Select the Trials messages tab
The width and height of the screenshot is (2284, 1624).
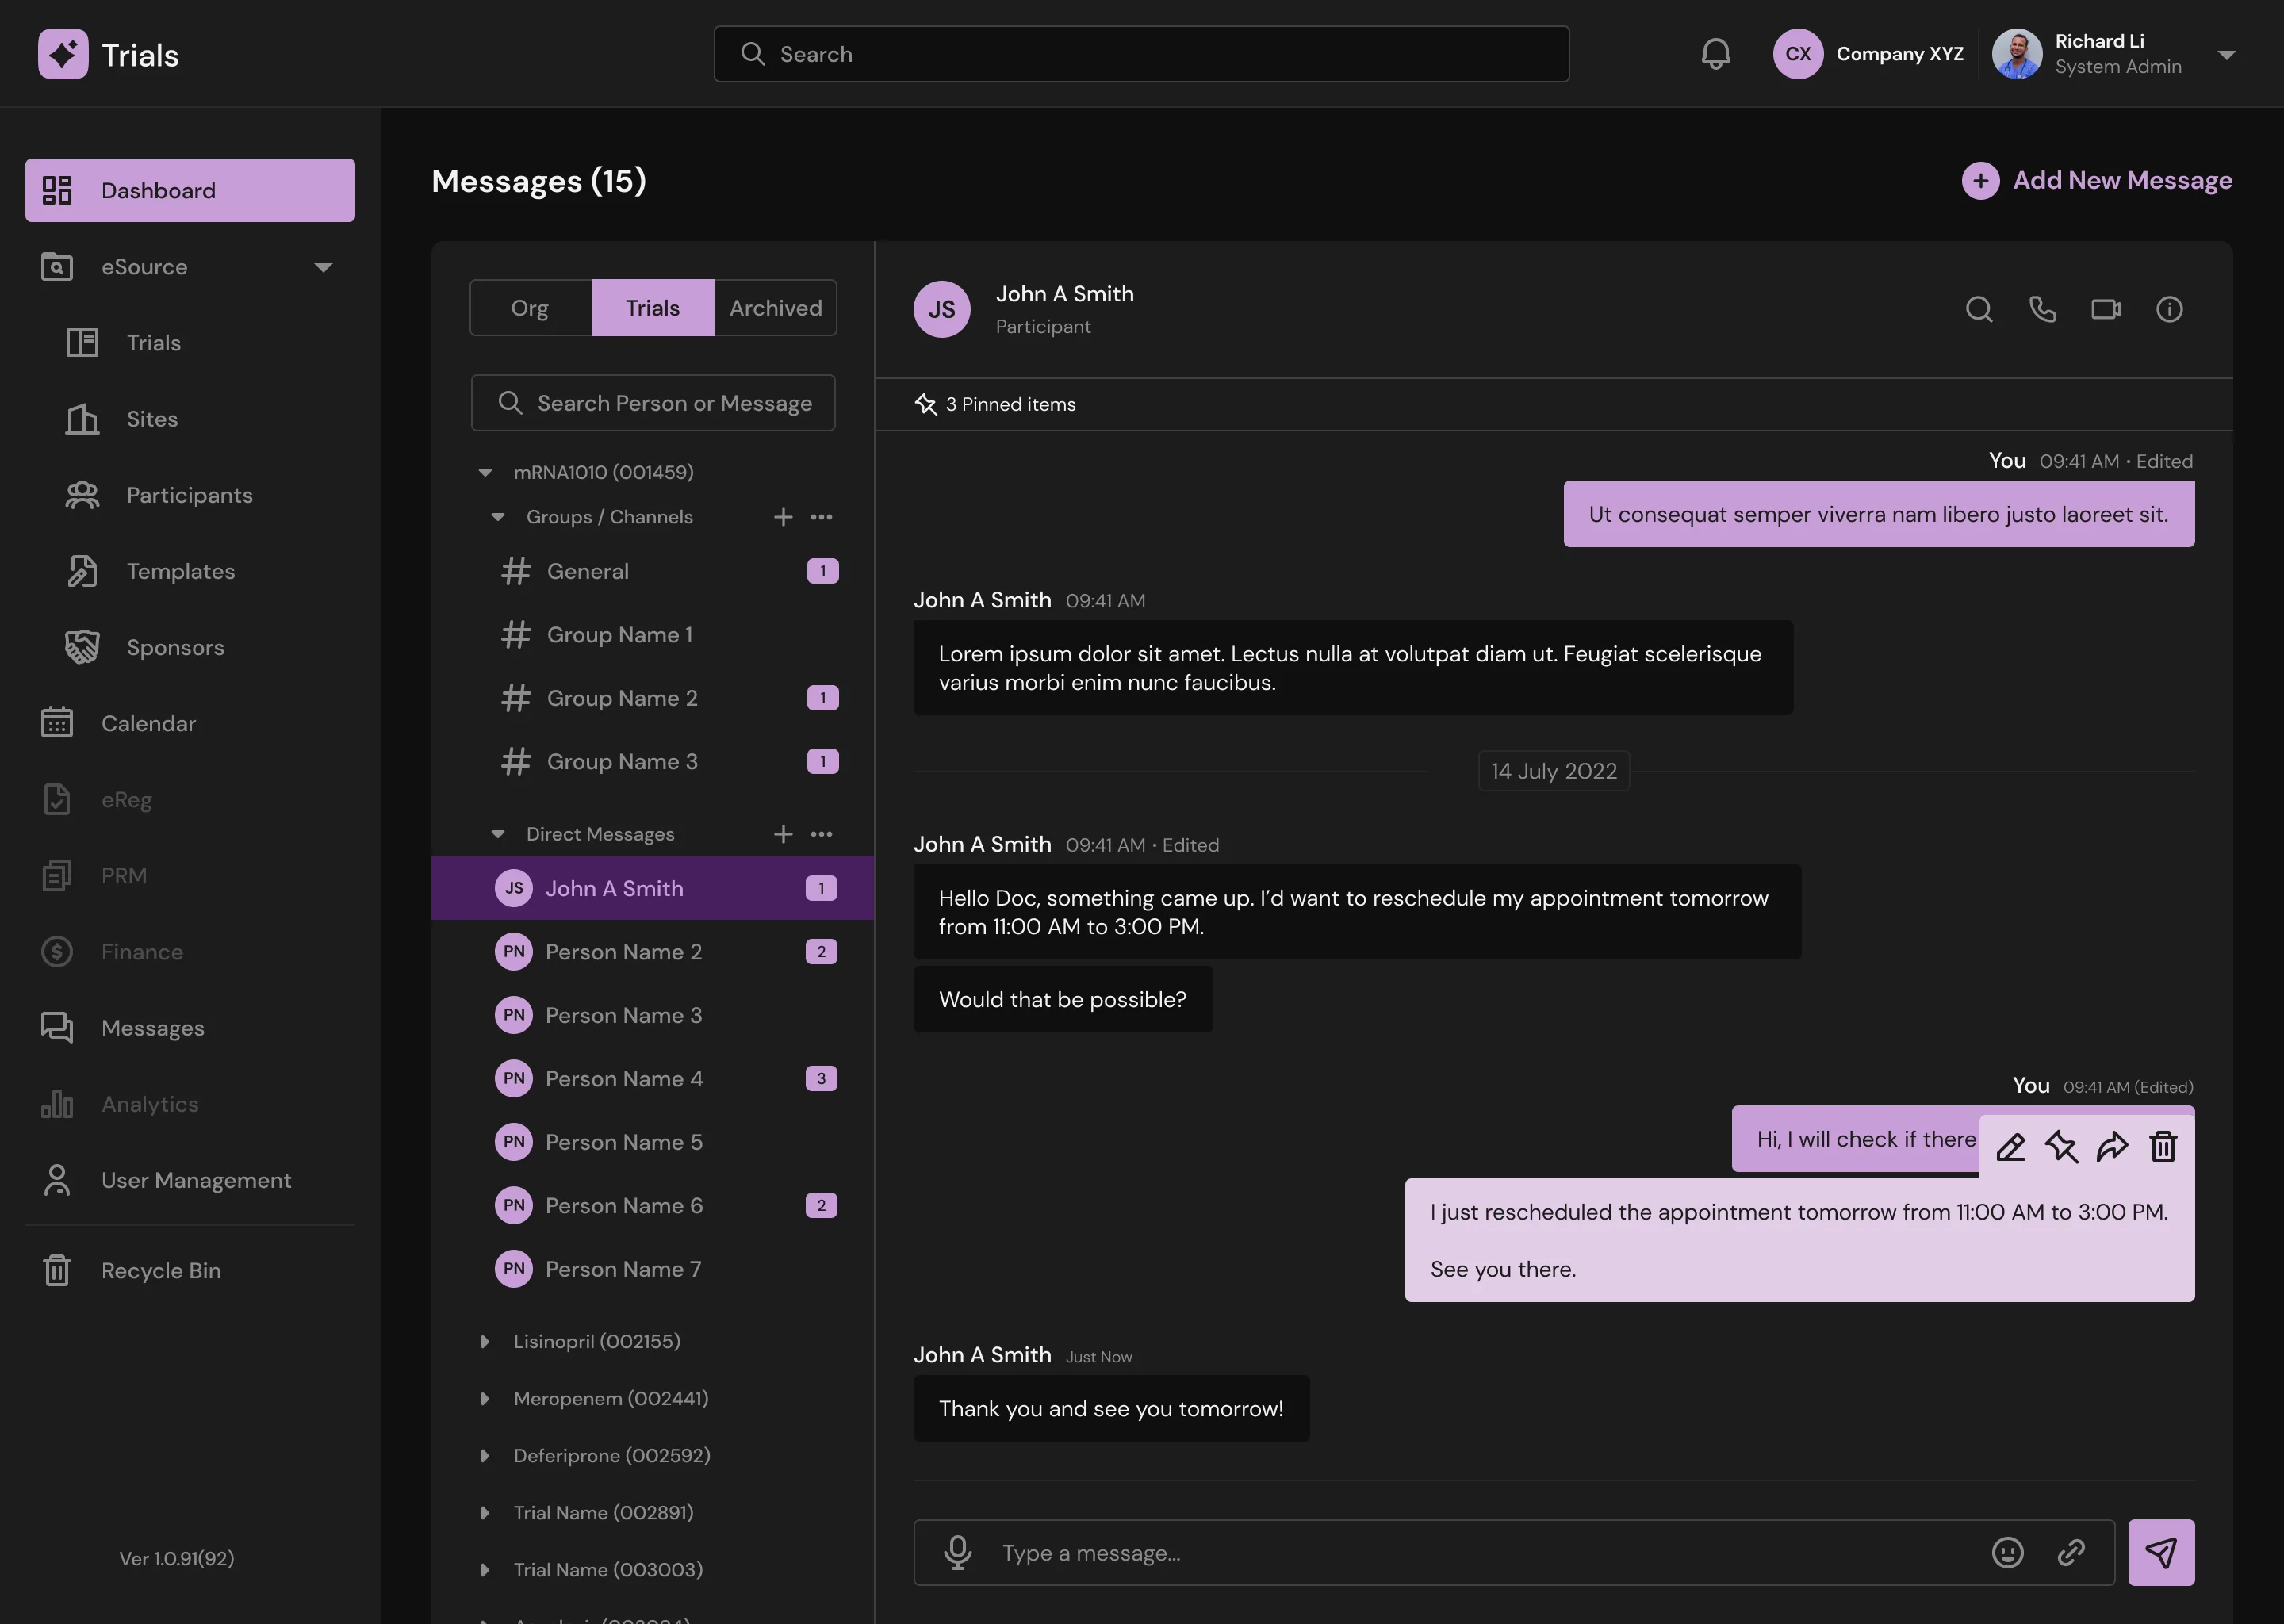tap(653, 308)
